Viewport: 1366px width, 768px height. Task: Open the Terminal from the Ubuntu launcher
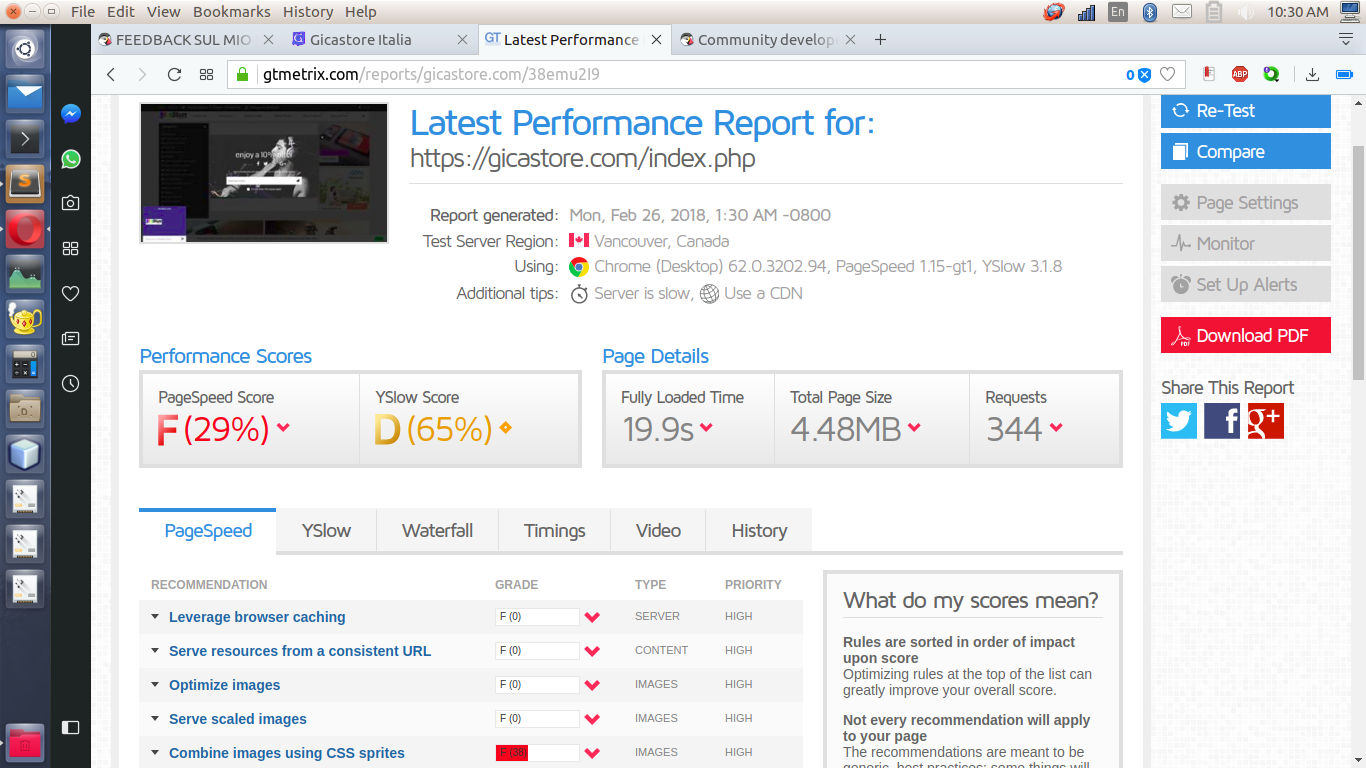[x=25, y=139]
